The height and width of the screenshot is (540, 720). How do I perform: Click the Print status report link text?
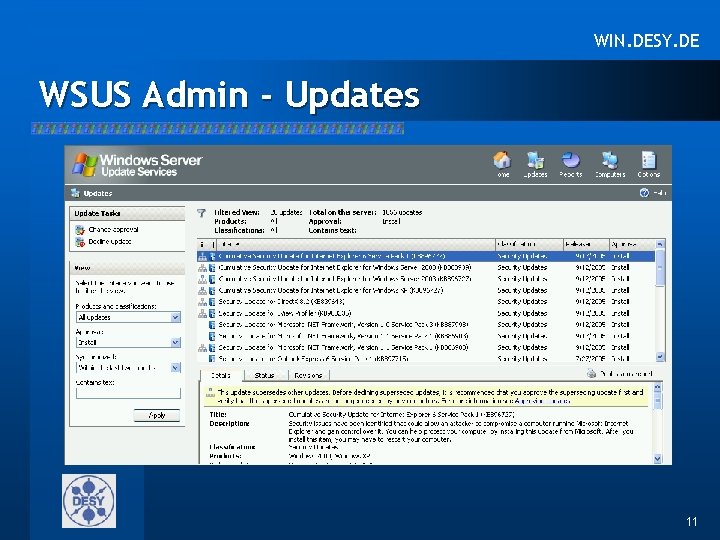[626, 374]
